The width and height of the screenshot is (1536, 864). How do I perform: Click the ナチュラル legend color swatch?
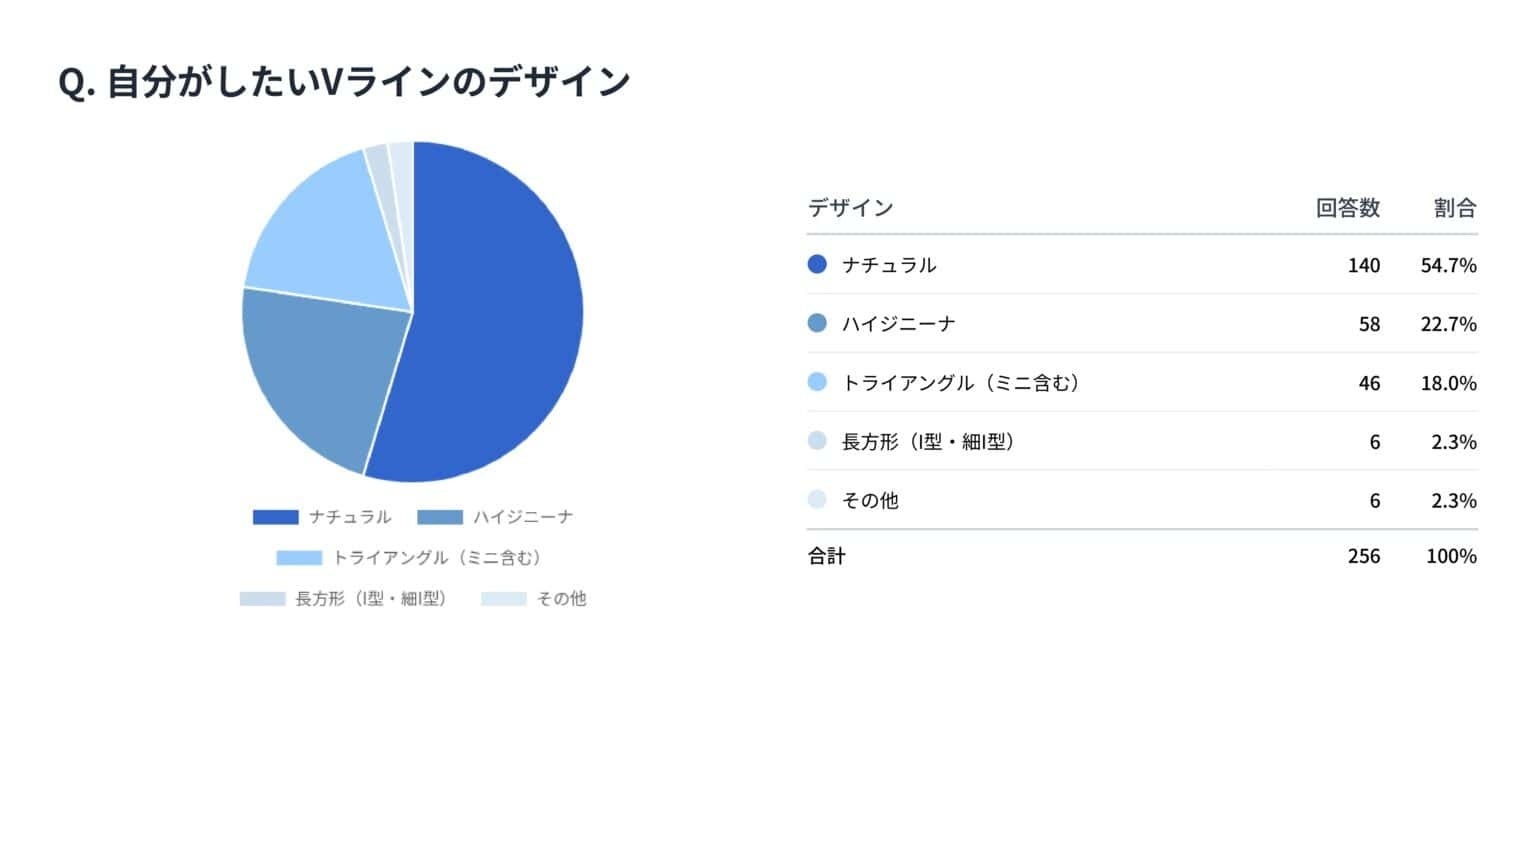[x=275, y=517]
